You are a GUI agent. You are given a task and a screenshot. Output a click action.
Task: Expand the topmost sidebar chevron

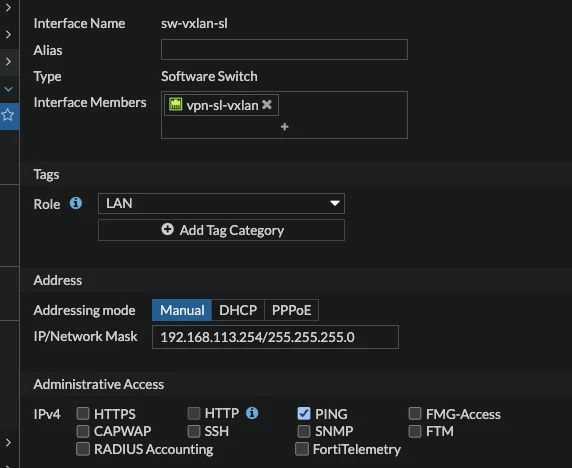pos(8,7)
